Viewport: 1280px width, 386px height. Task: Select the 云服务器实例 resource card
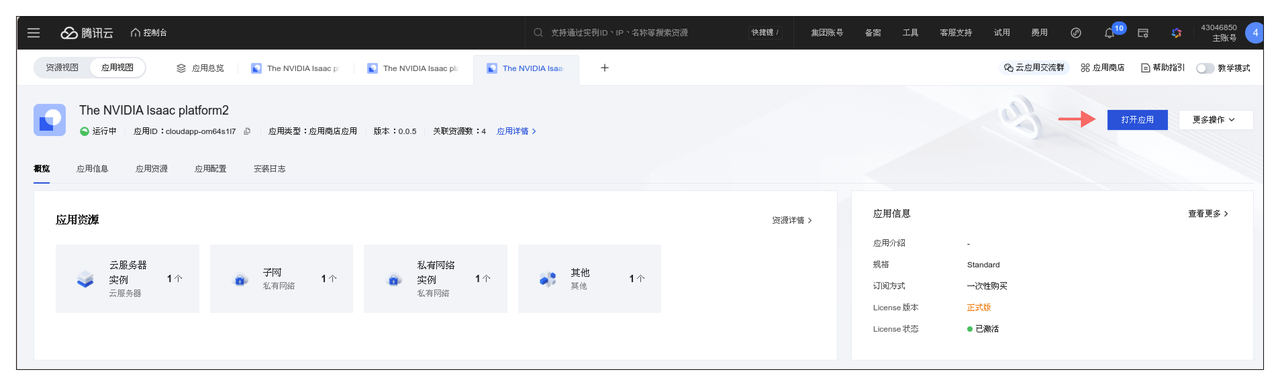click(127, 279)
